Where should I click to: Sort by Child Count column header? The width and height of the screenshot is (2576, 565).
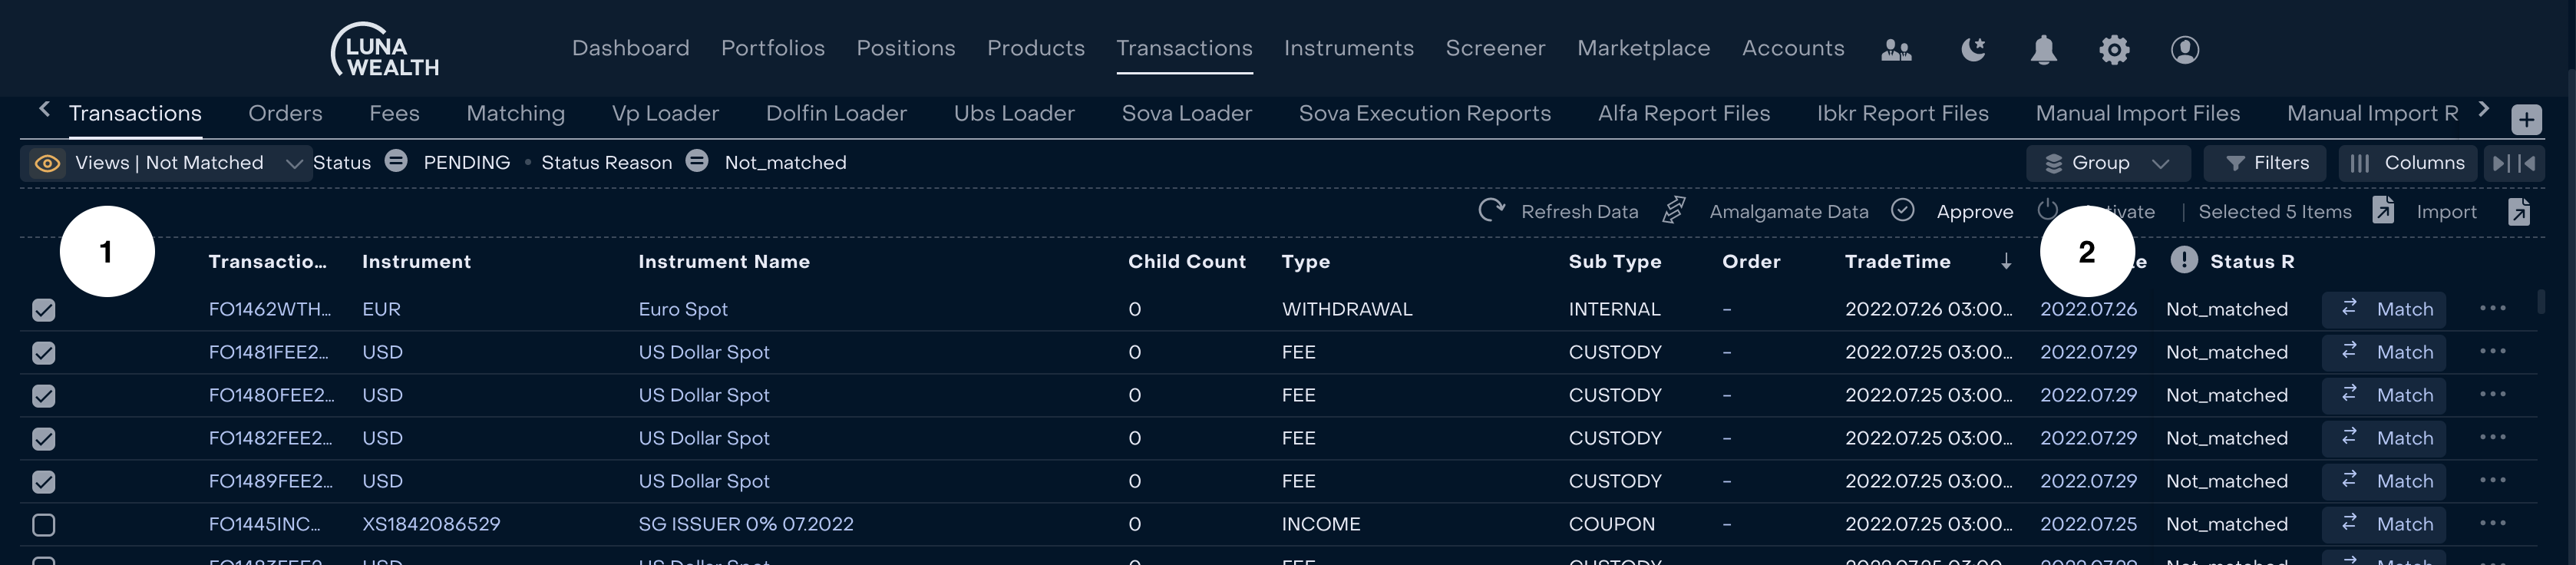(1187, 261)
